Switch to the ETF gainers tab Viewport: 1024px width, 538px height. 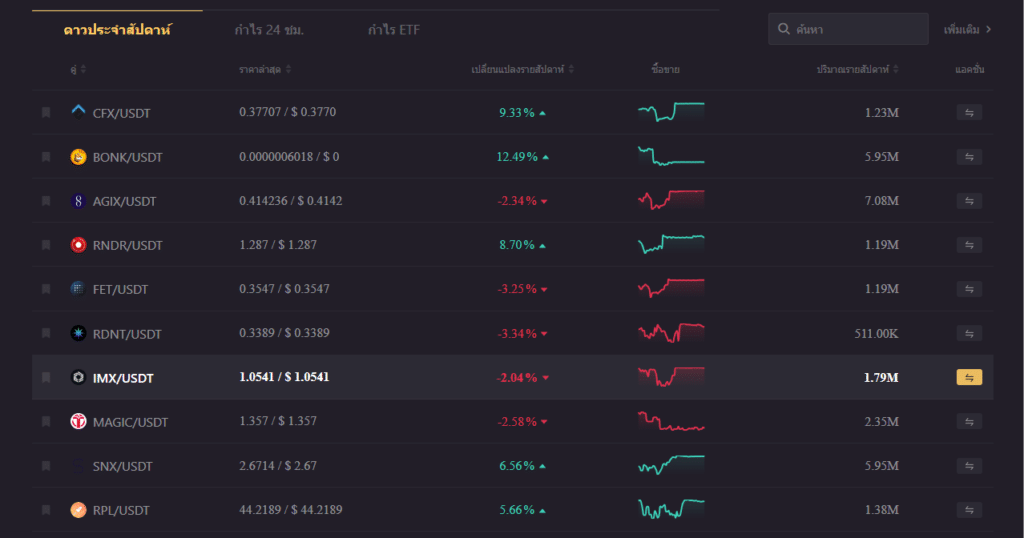point(394,30)
